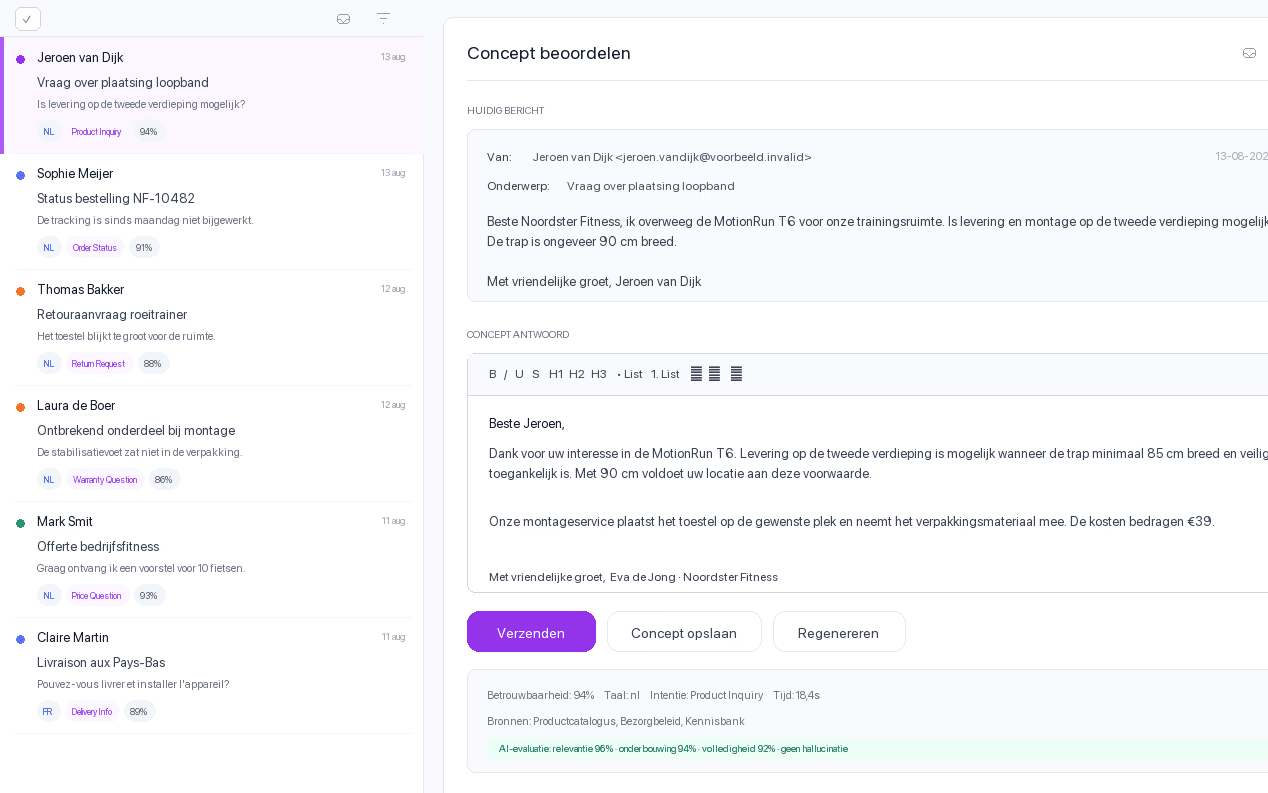Apply underline with the U button

click(519, 374)
